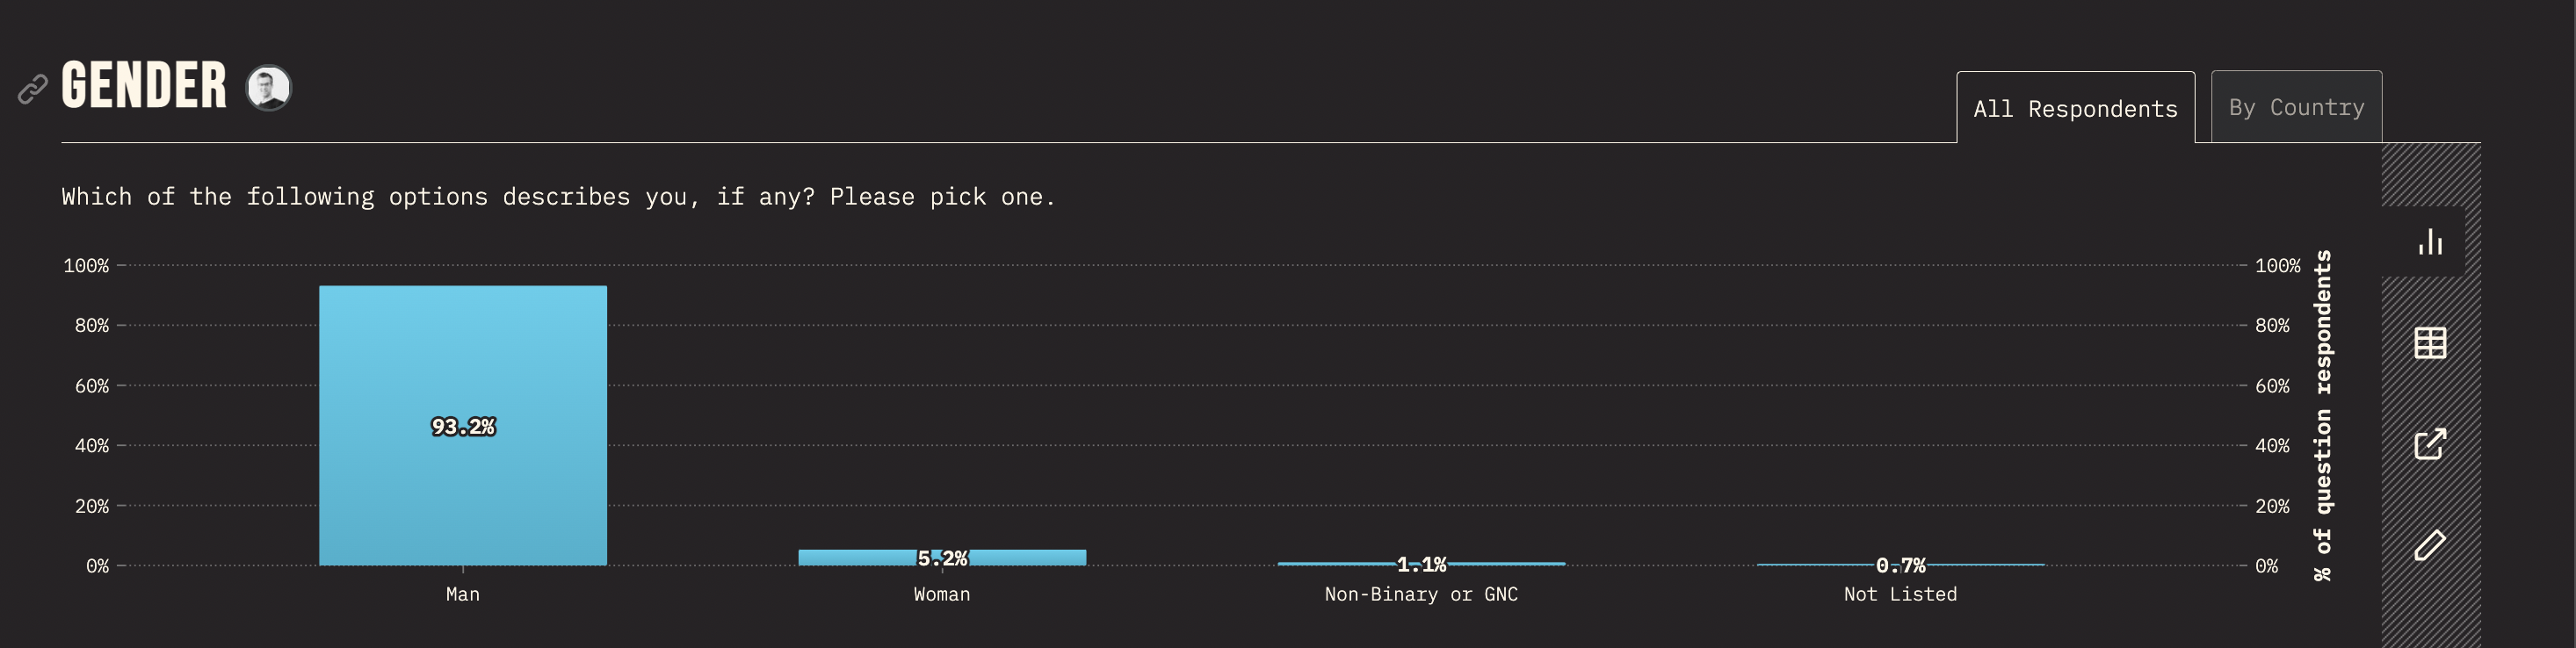Switch to the bar chart view icon
2576x648 pixels.
(x=2430, y=242)
